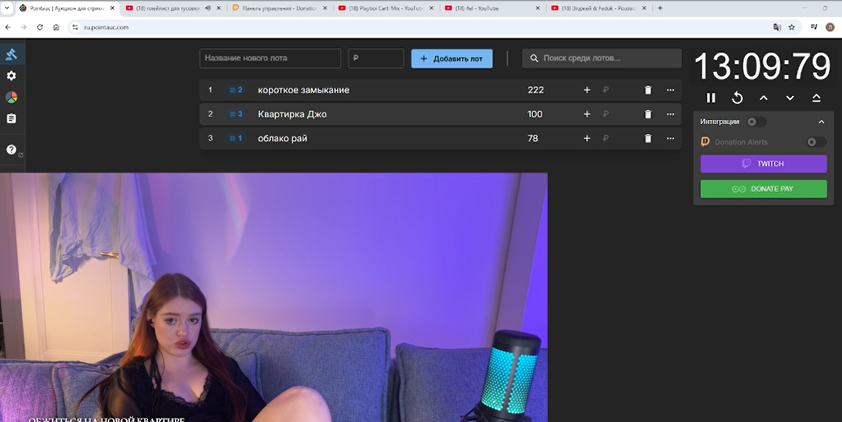This screenshot has height=422, width=842.
Task: Click the amount 222
Action: (535, 90)
